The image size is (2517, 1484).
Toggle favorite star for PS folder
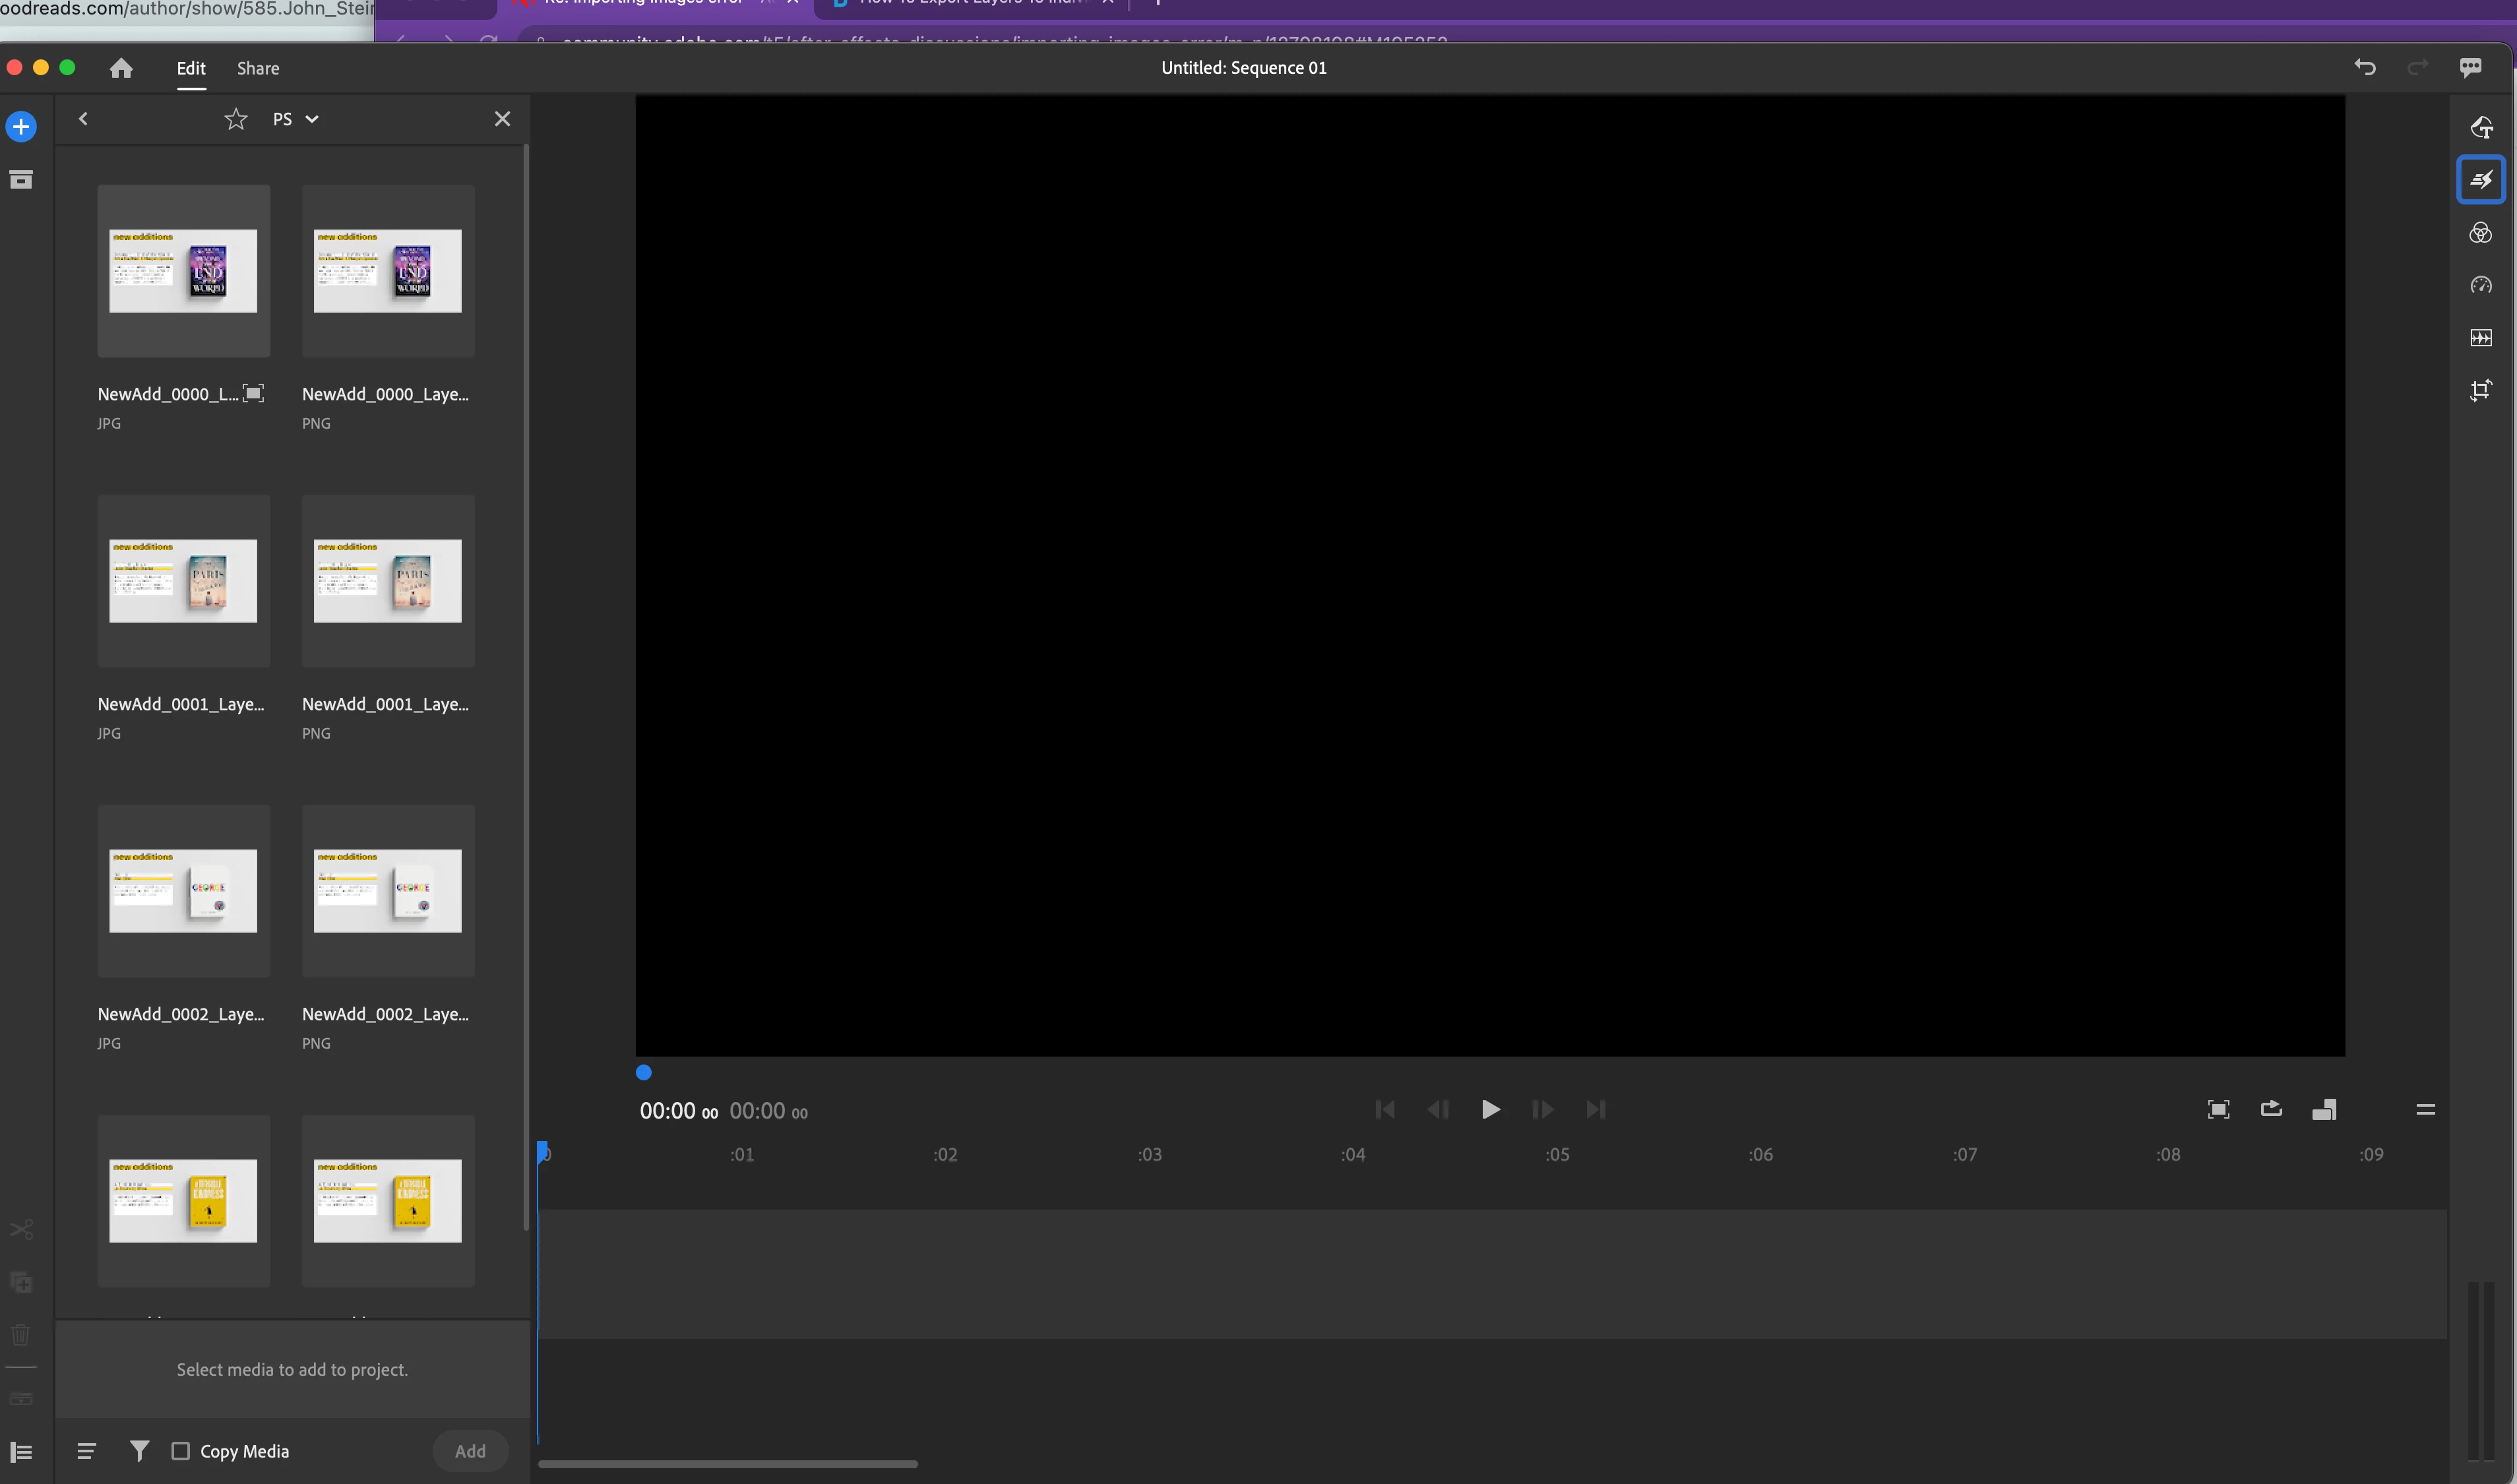pos(235,119)
